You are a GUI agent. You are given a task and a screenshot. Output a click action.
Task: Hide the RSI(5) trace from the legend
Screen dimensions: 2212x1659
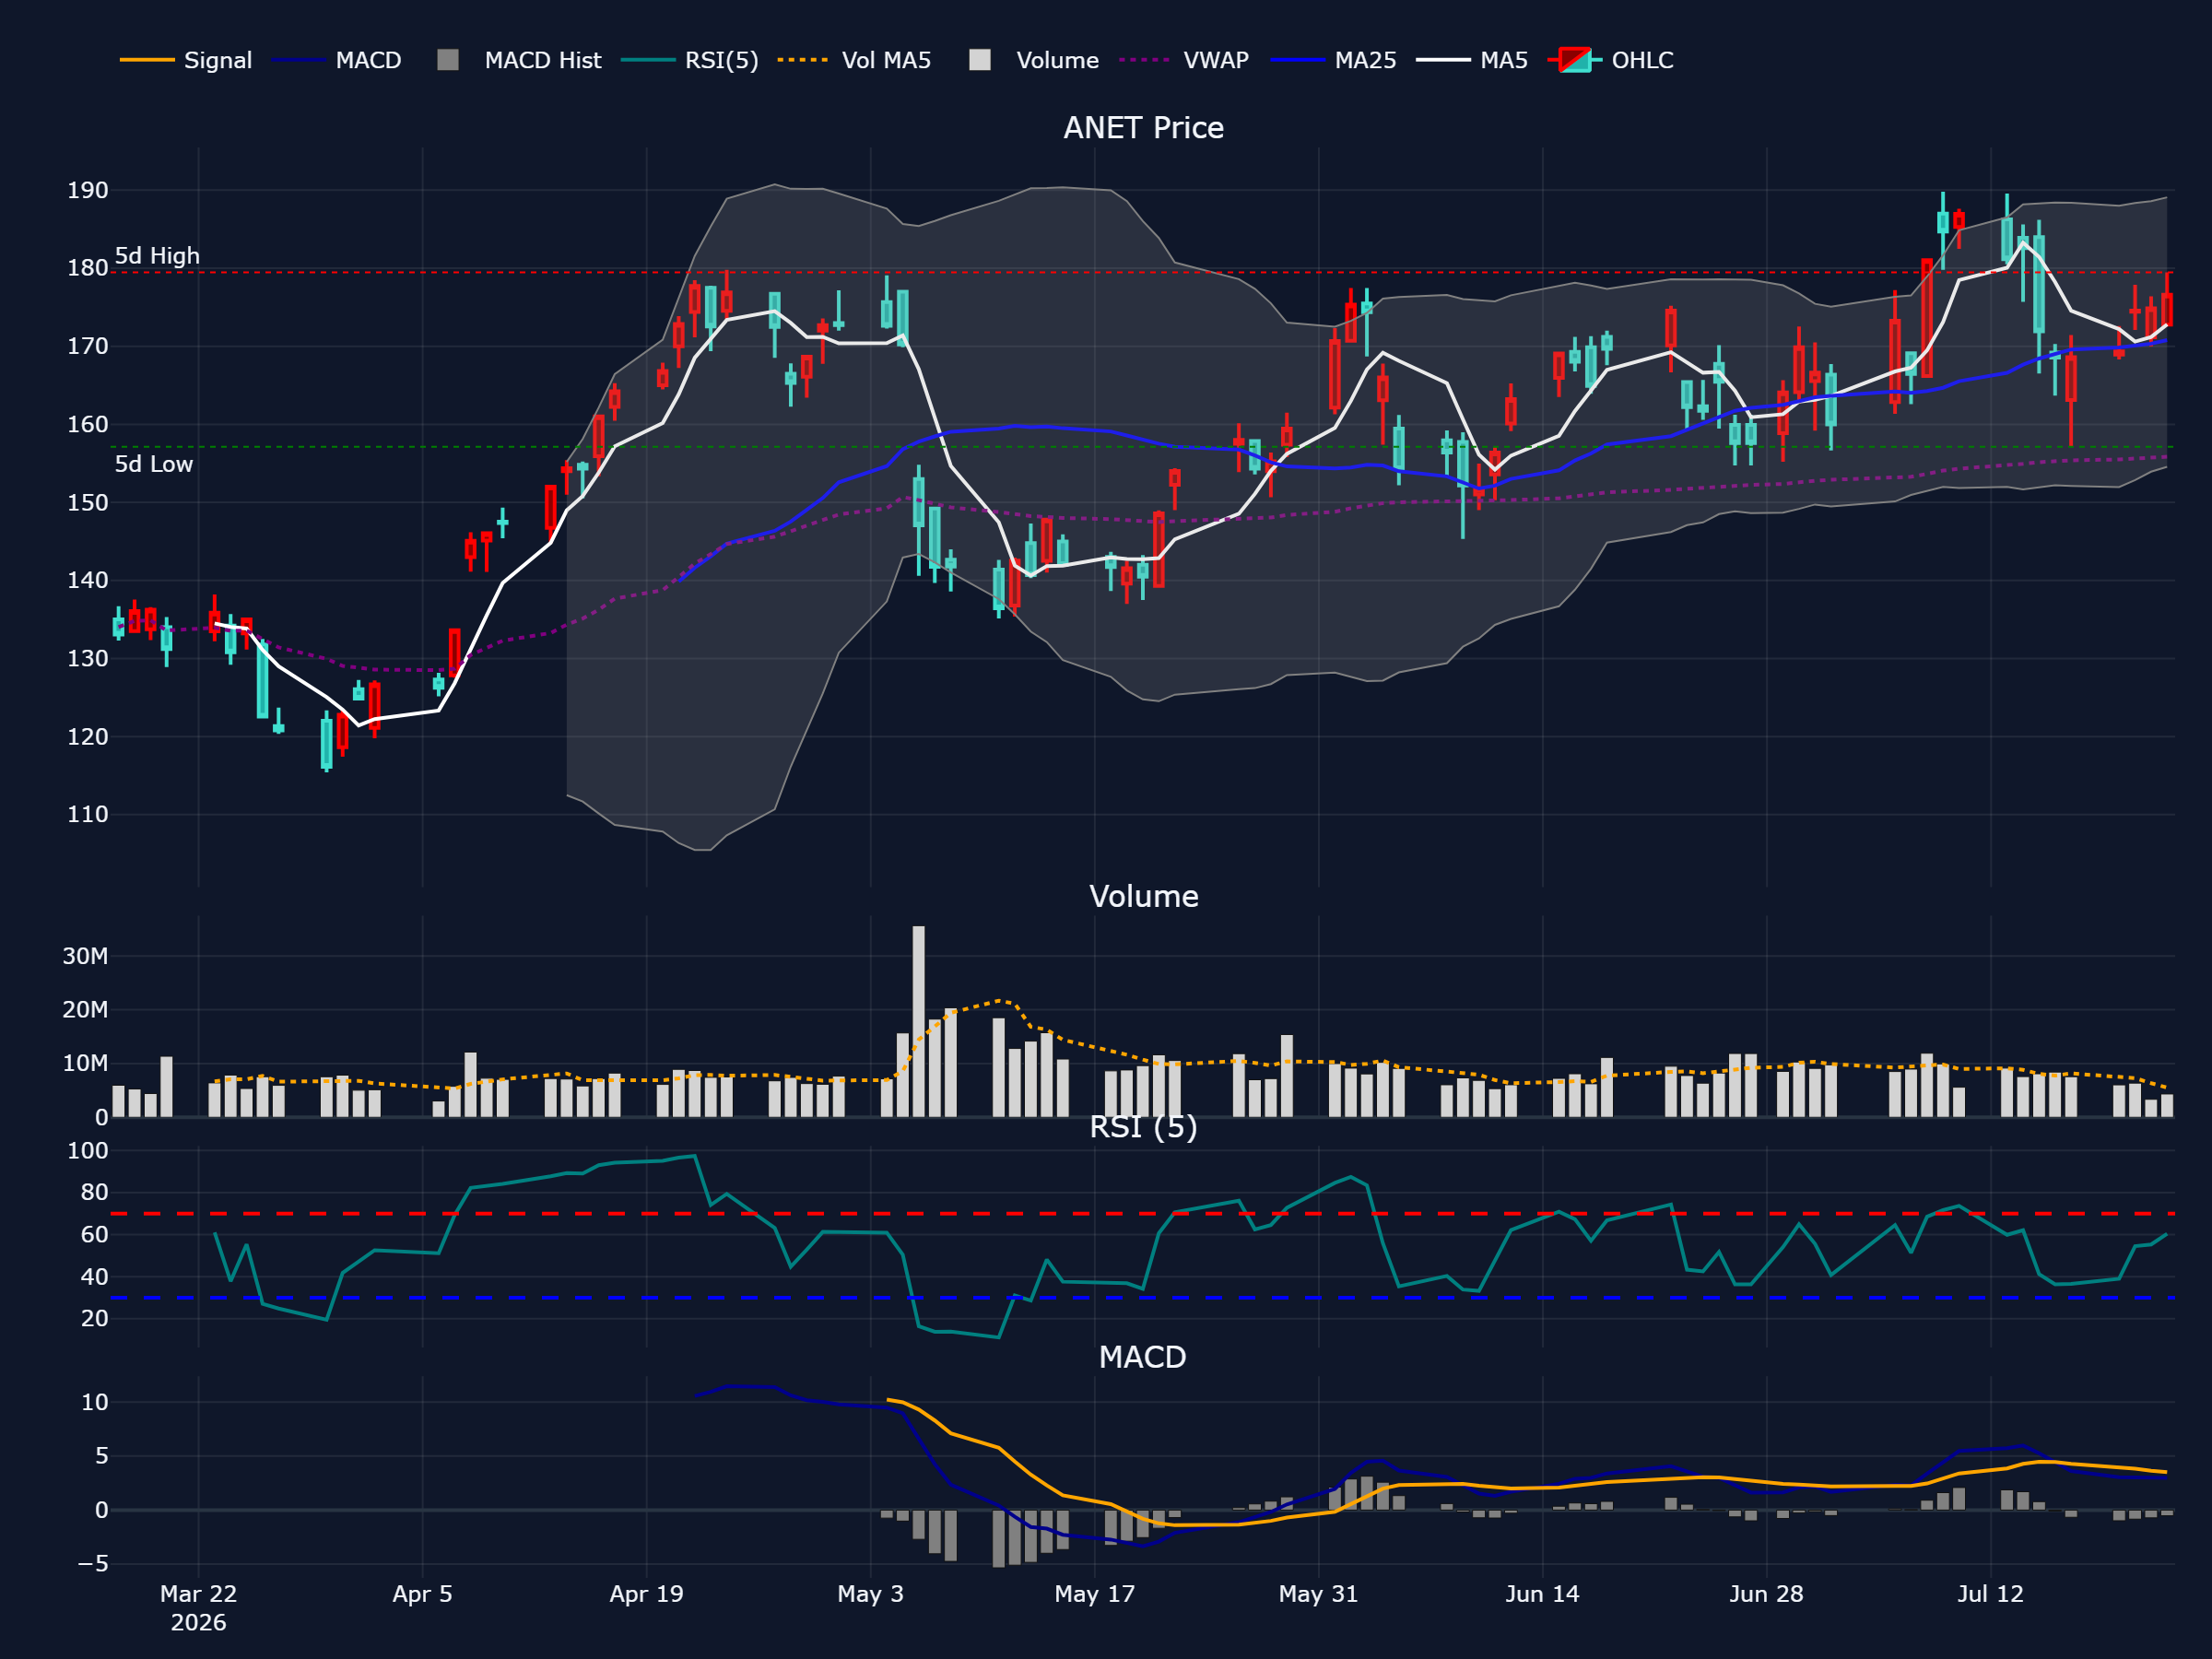coord(689,60)
